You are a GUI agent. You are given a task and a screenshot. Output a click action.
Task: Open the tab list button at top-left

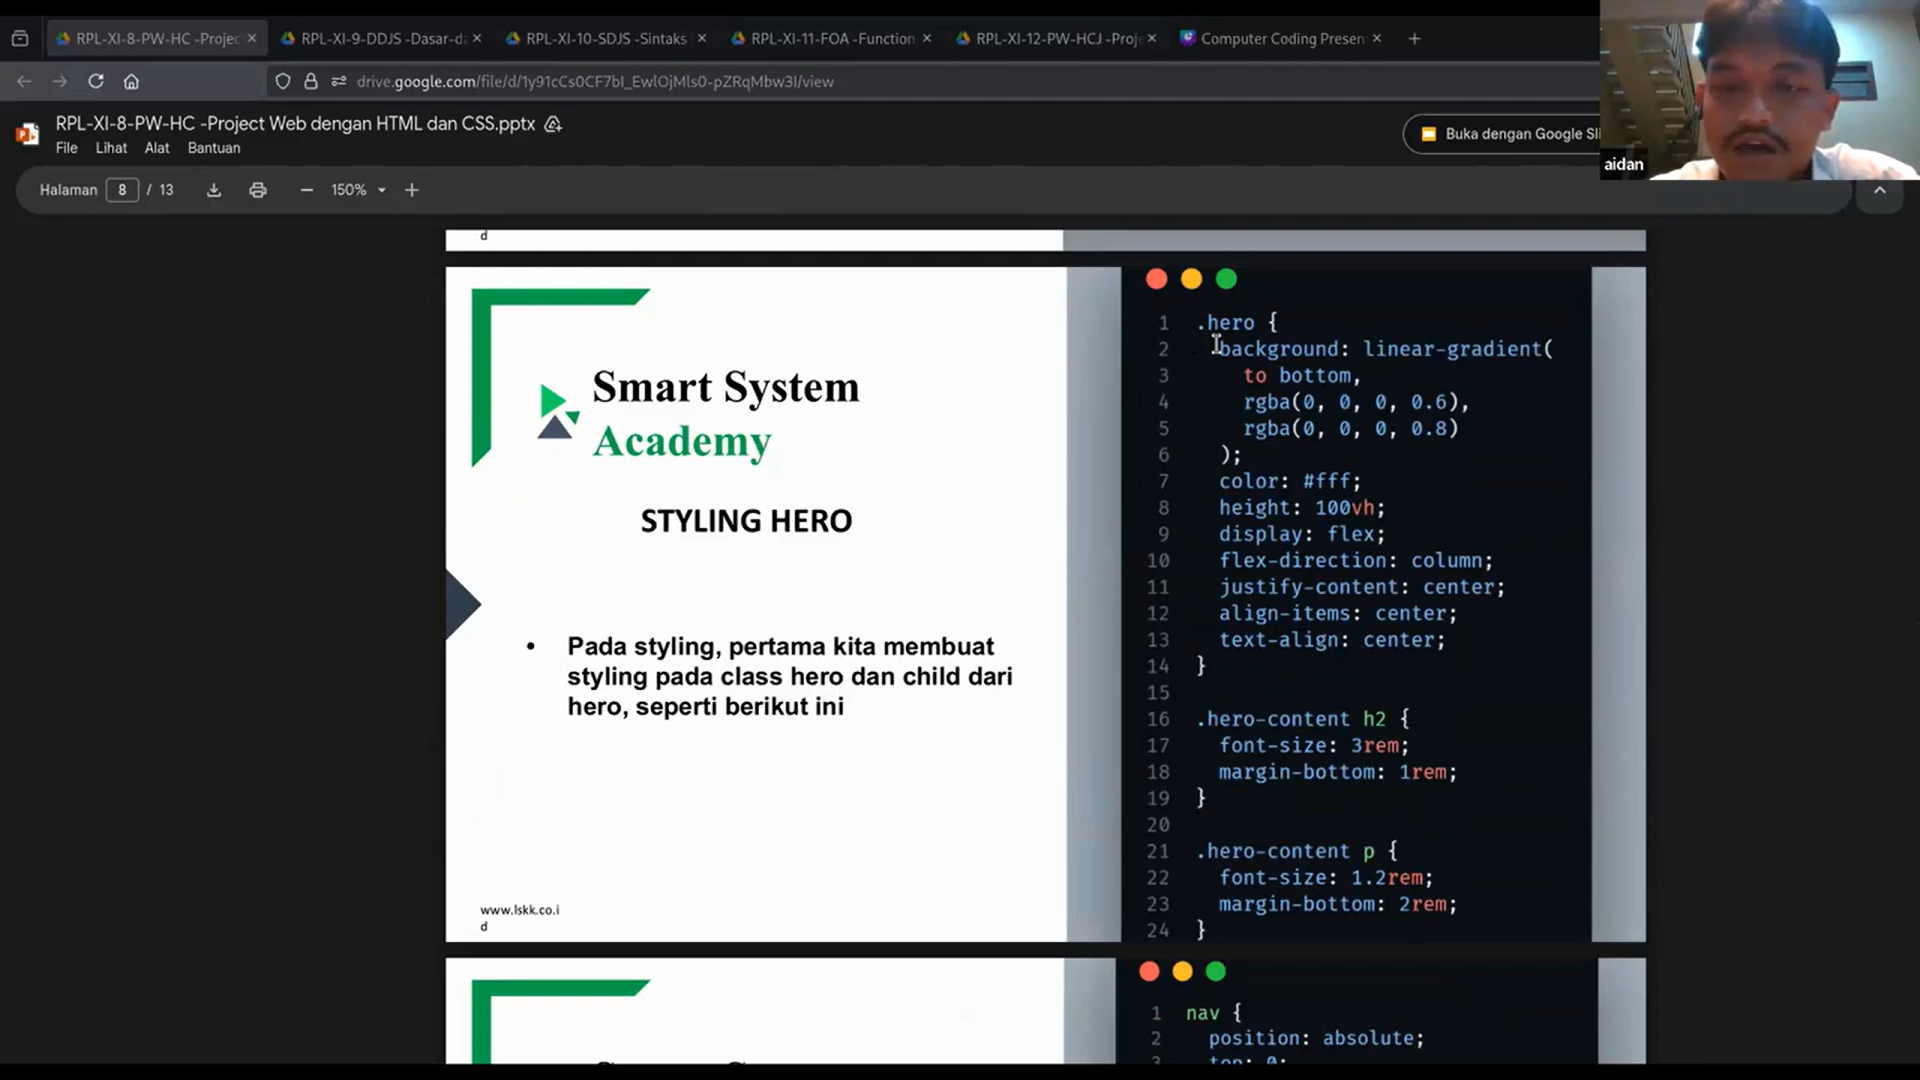click(x=20, y=38)
